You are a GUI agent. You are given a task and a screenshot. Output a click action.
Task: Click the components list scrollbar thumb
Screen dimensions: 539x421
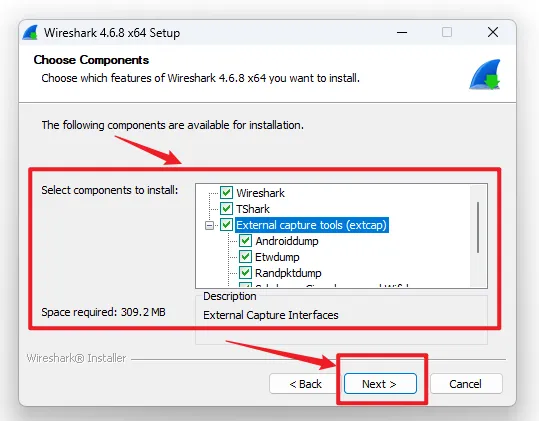pos(478,228)
